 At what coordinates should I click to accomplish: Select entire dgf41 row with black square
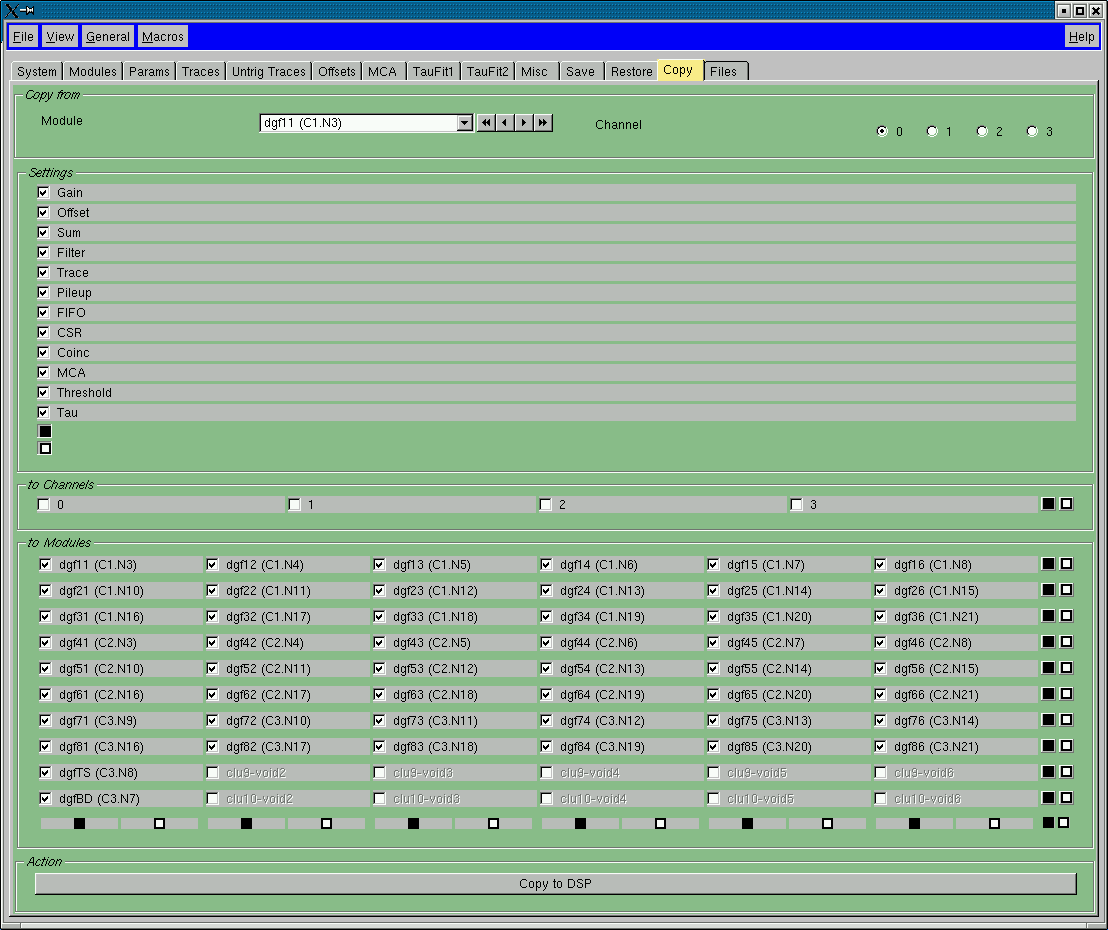(x=1049, y=642)
